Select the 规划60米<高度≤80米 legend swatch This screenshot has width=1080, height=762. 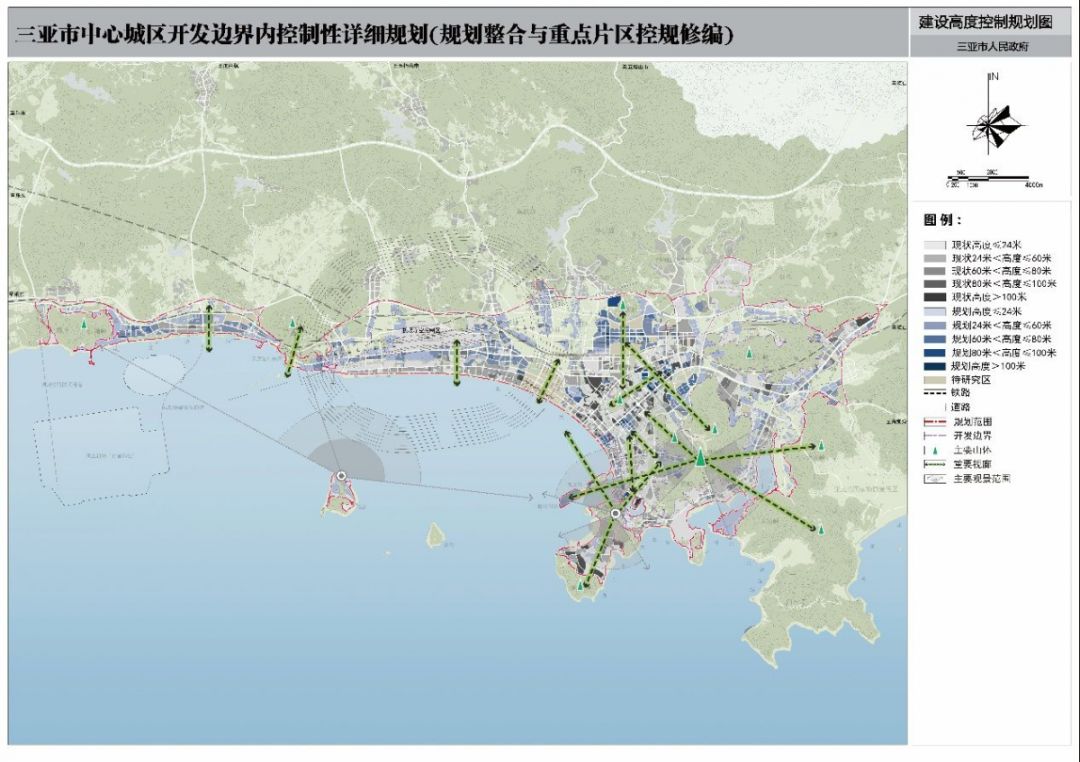933,339
